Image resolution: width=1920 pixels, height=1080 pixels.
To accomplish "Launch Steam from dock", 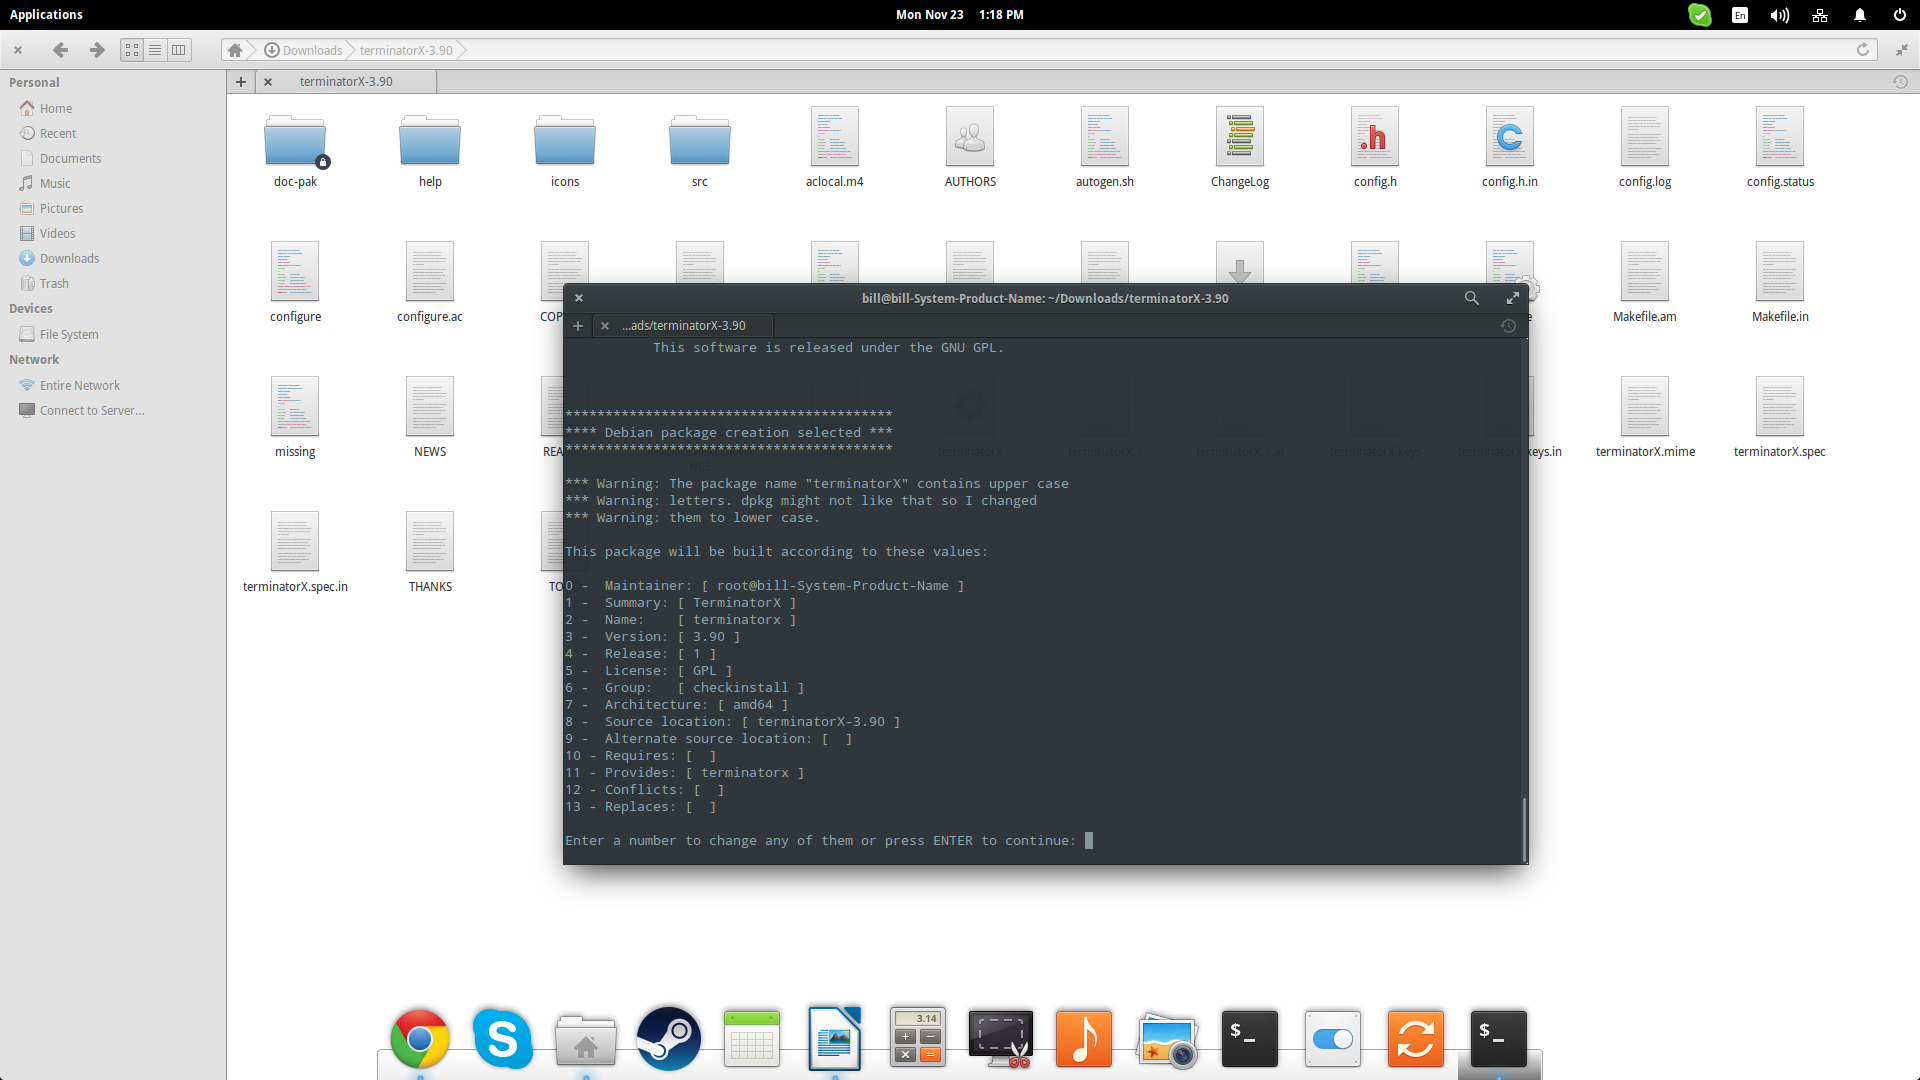I will pos(669,1039).
